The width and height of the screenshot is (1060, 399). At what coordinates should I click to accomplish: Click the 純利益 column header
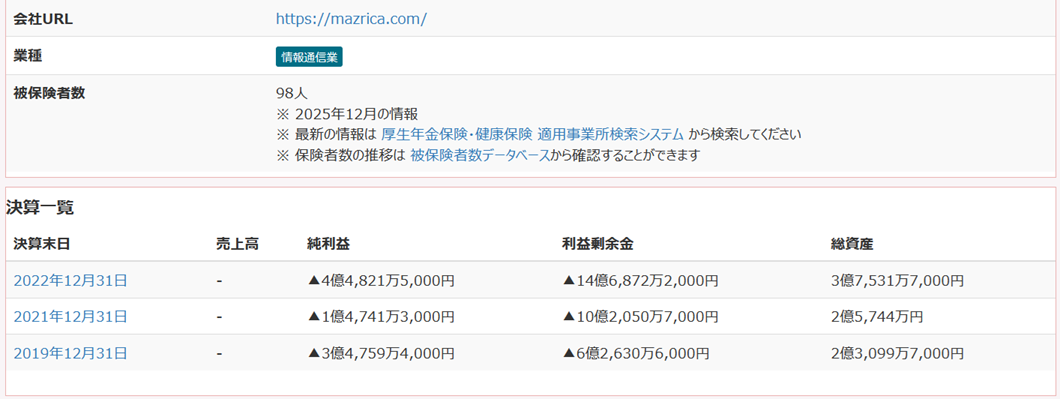(x=329, y=244)
